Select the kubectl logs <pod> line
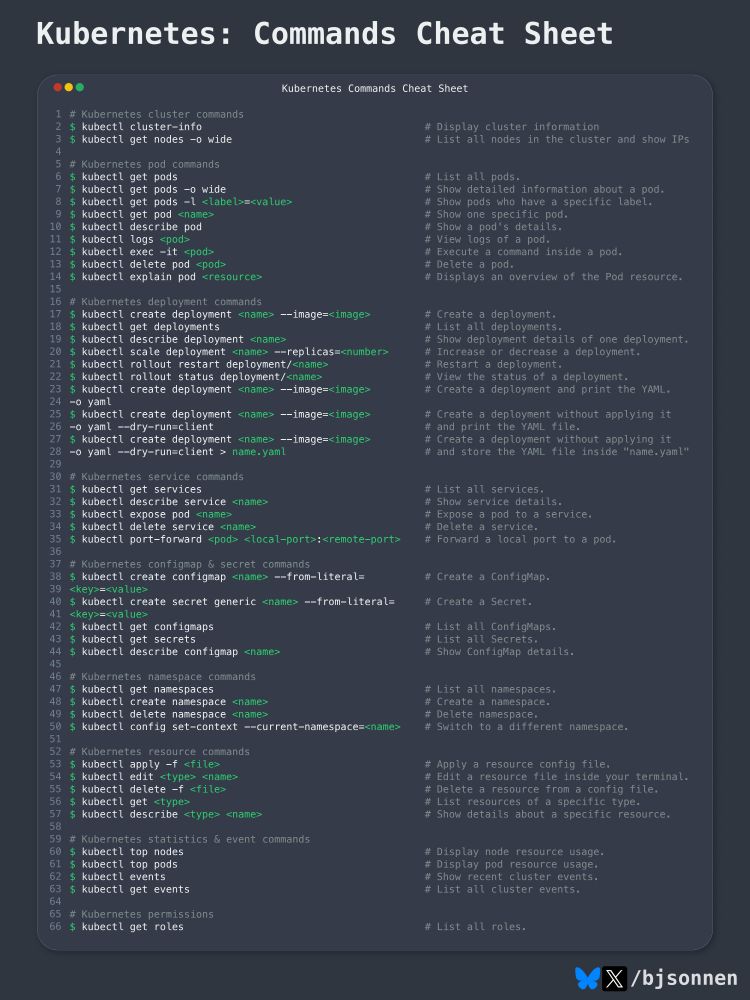This screenshot has height=1000, width=750. point(129,239)
